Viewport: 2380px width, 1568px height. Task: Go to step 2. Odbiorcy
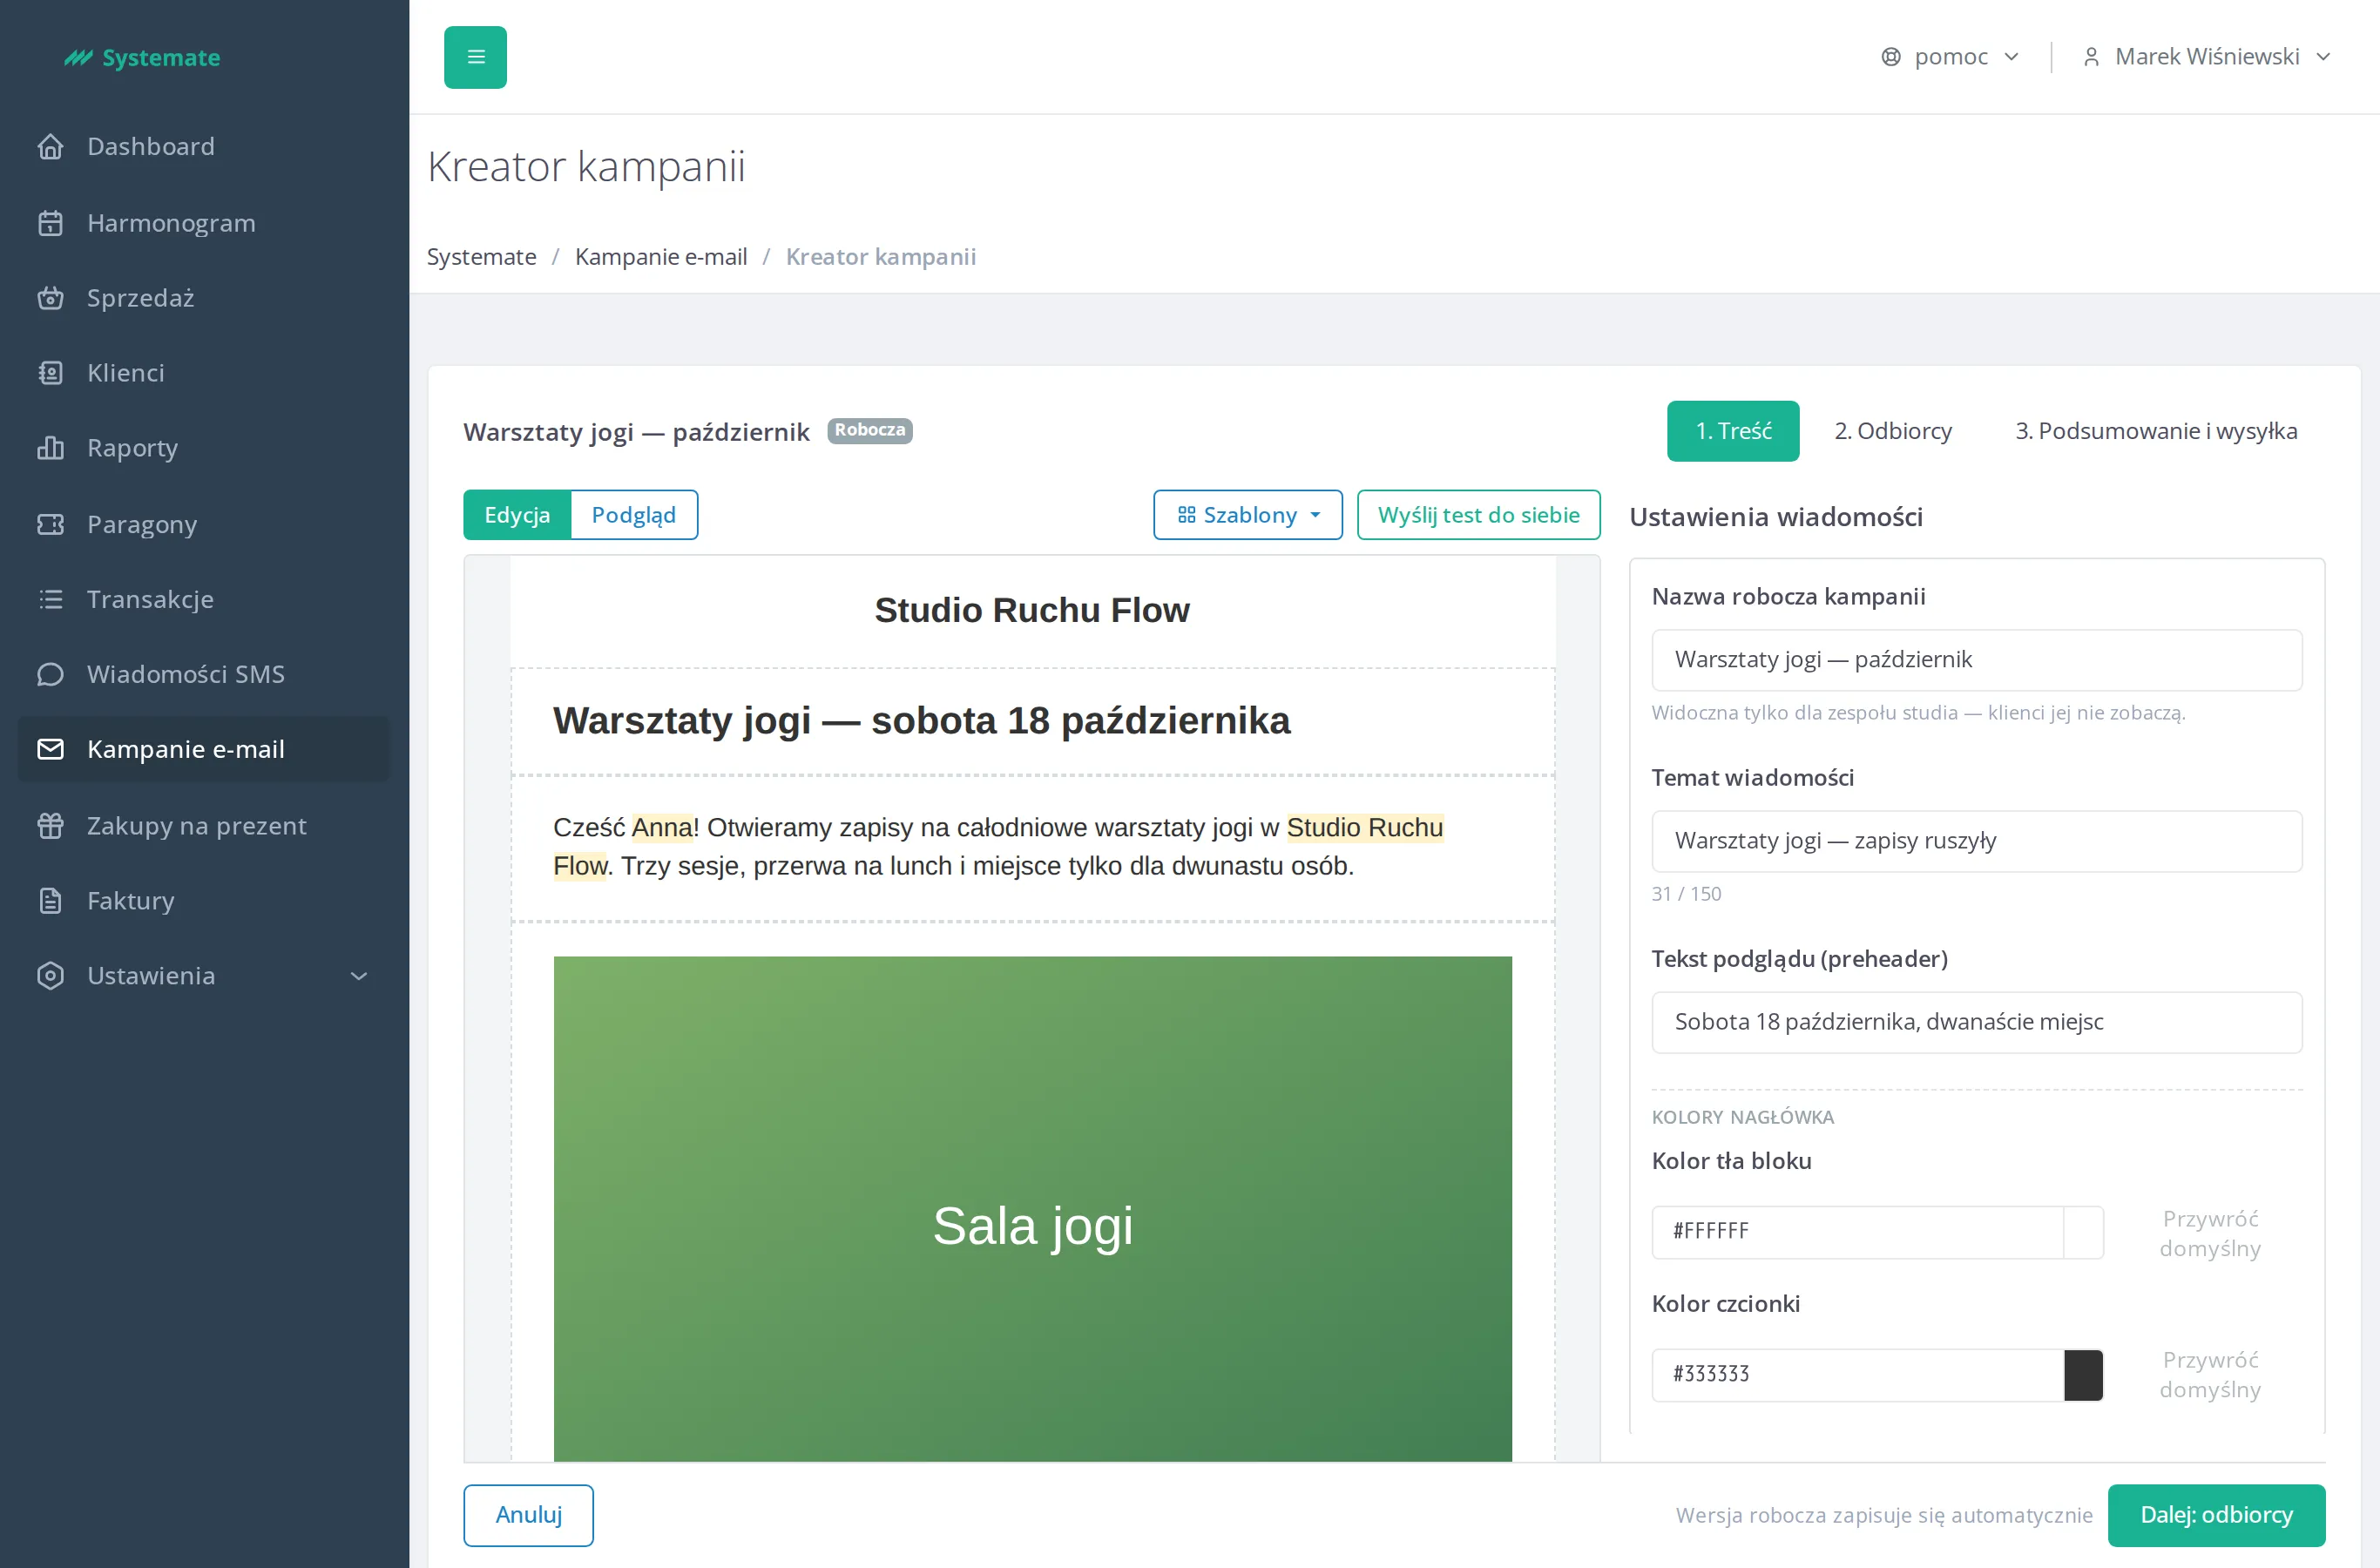1893,431
